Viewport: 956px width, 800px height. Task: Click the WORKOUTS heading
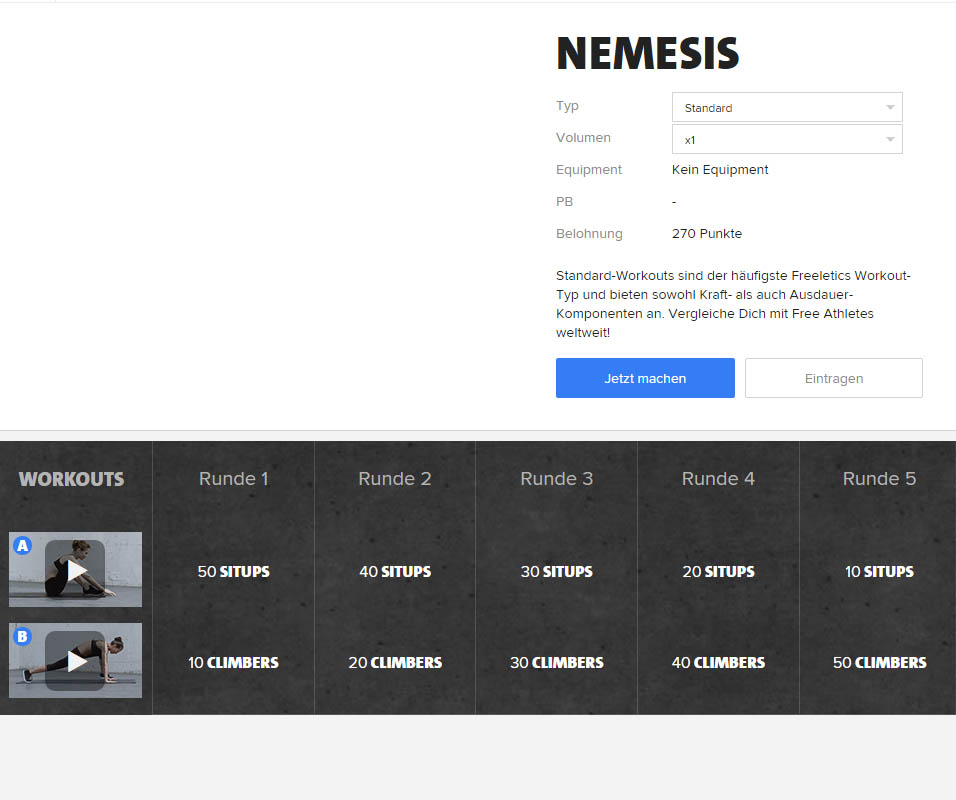pyautogui.click(x=71, y=478)
